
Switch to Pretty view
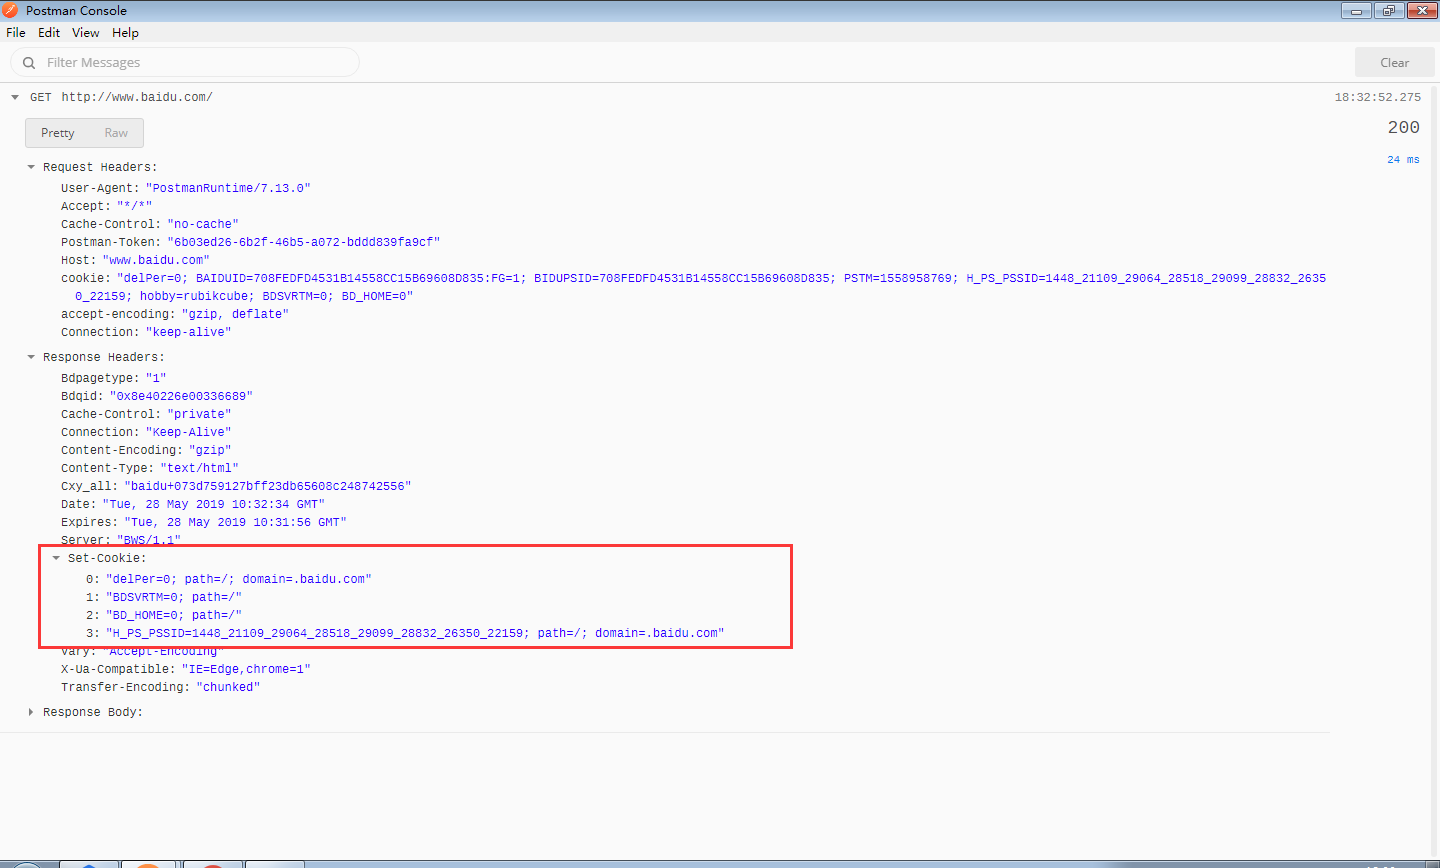point(58,133)
